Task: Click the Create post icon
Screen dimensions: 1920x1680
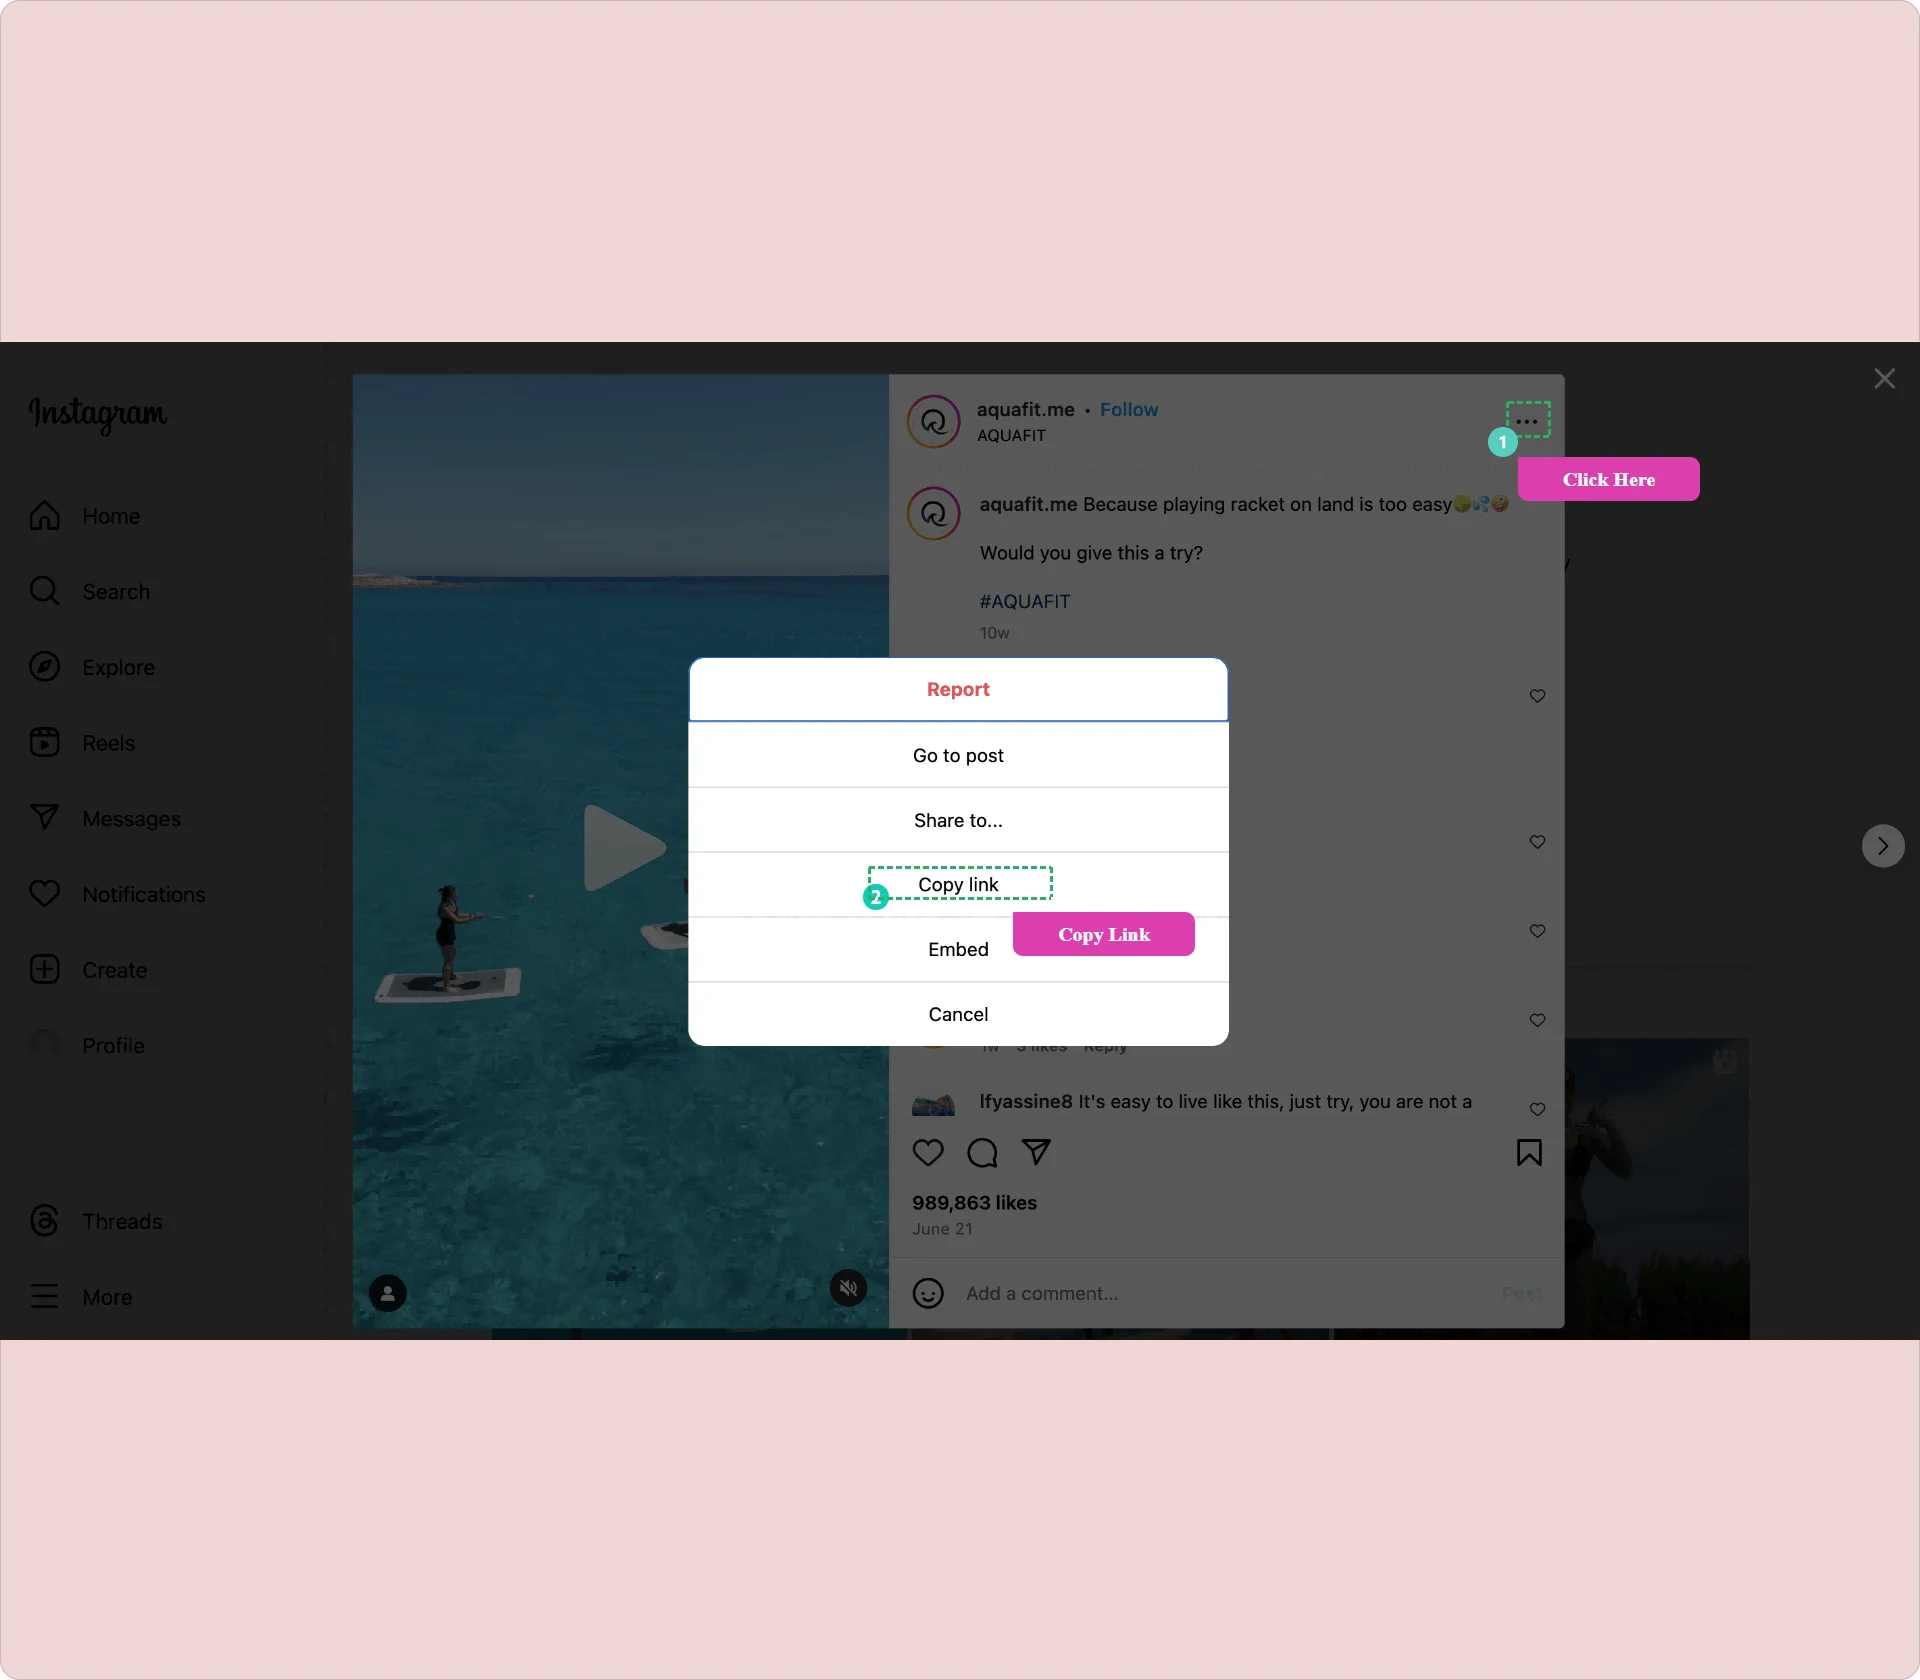Action: (44, 968)
